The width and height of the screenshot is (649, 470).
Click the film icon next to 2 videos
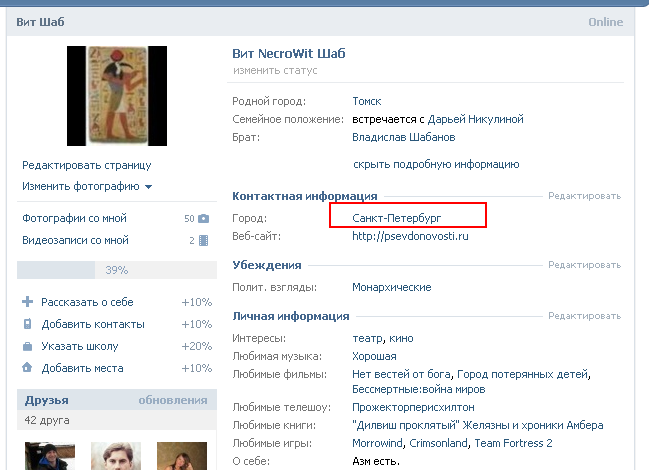[x=203, y=240]
